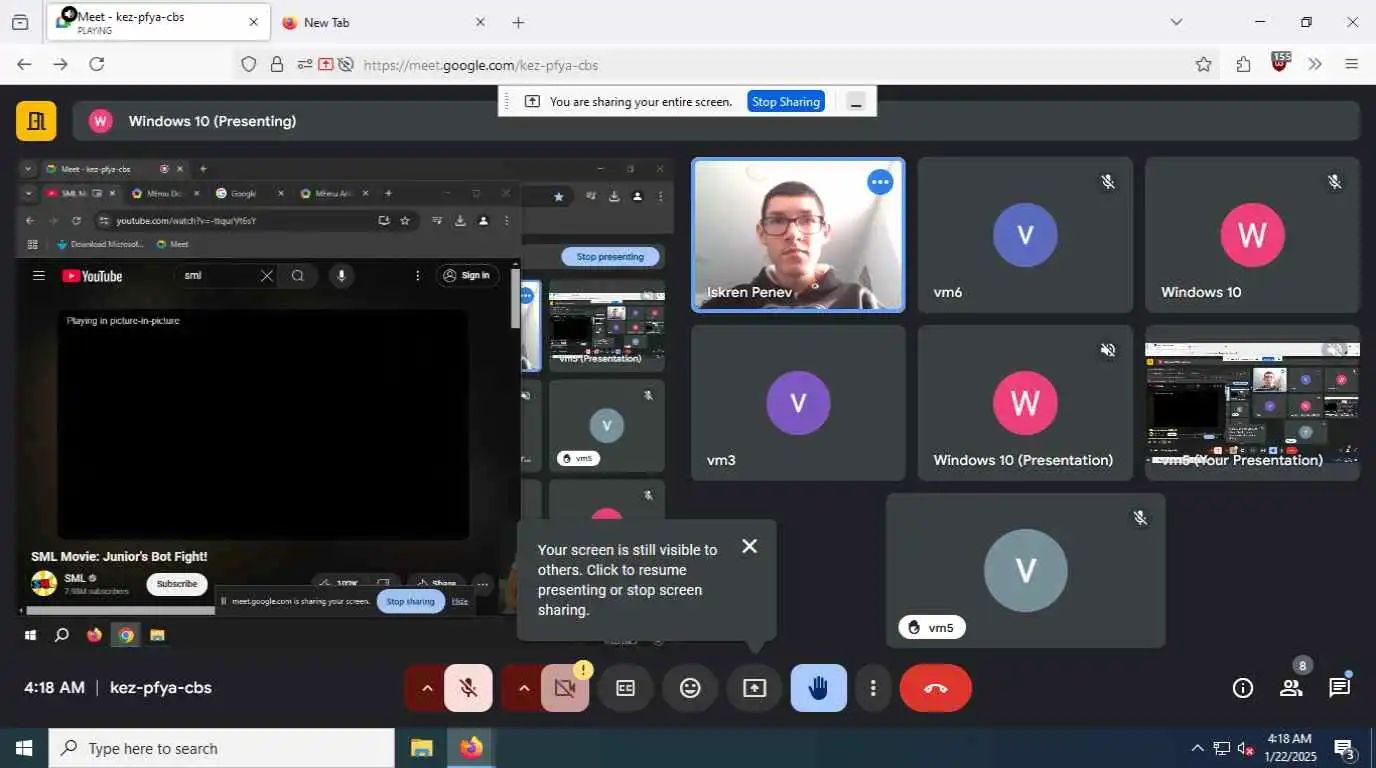Click the yellow Meet companion icon
The image size is (1376, 768).
pyautogui.click(x=36, y=121)
